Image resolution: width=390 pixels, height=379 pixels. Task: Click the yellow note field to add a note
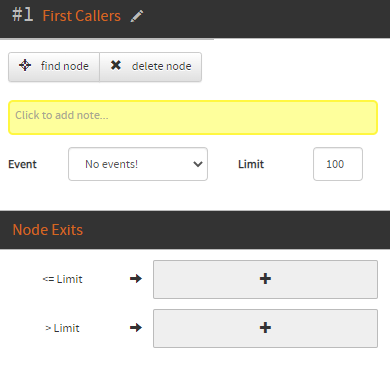193,118
